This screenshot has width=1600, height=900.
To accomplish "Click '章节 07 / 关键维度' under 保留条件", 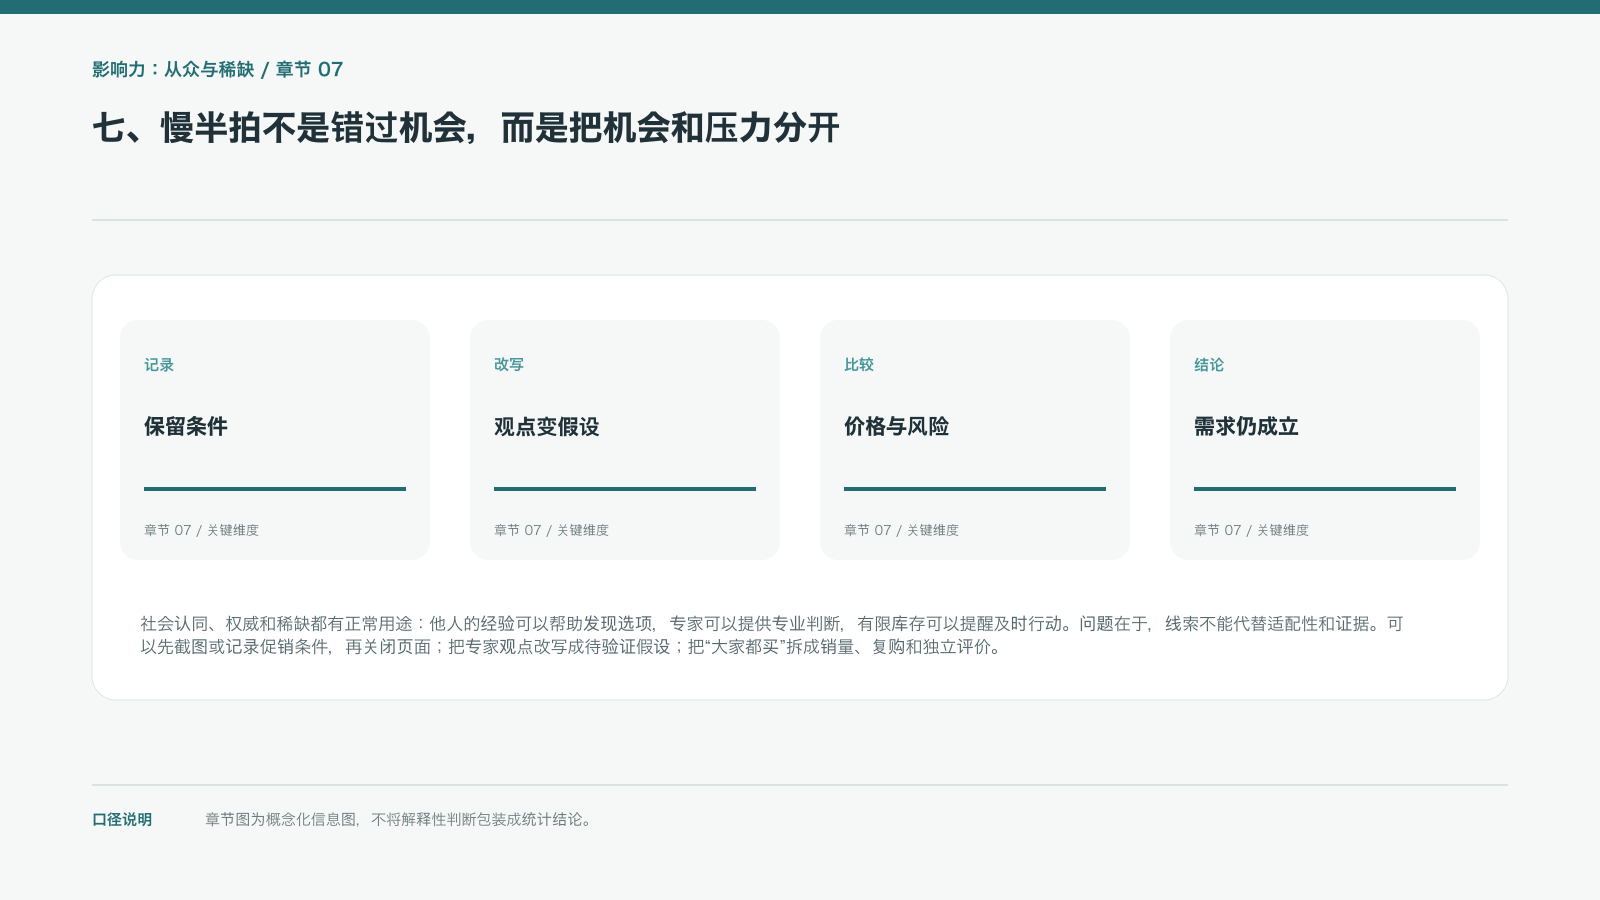I will [201, 530].
